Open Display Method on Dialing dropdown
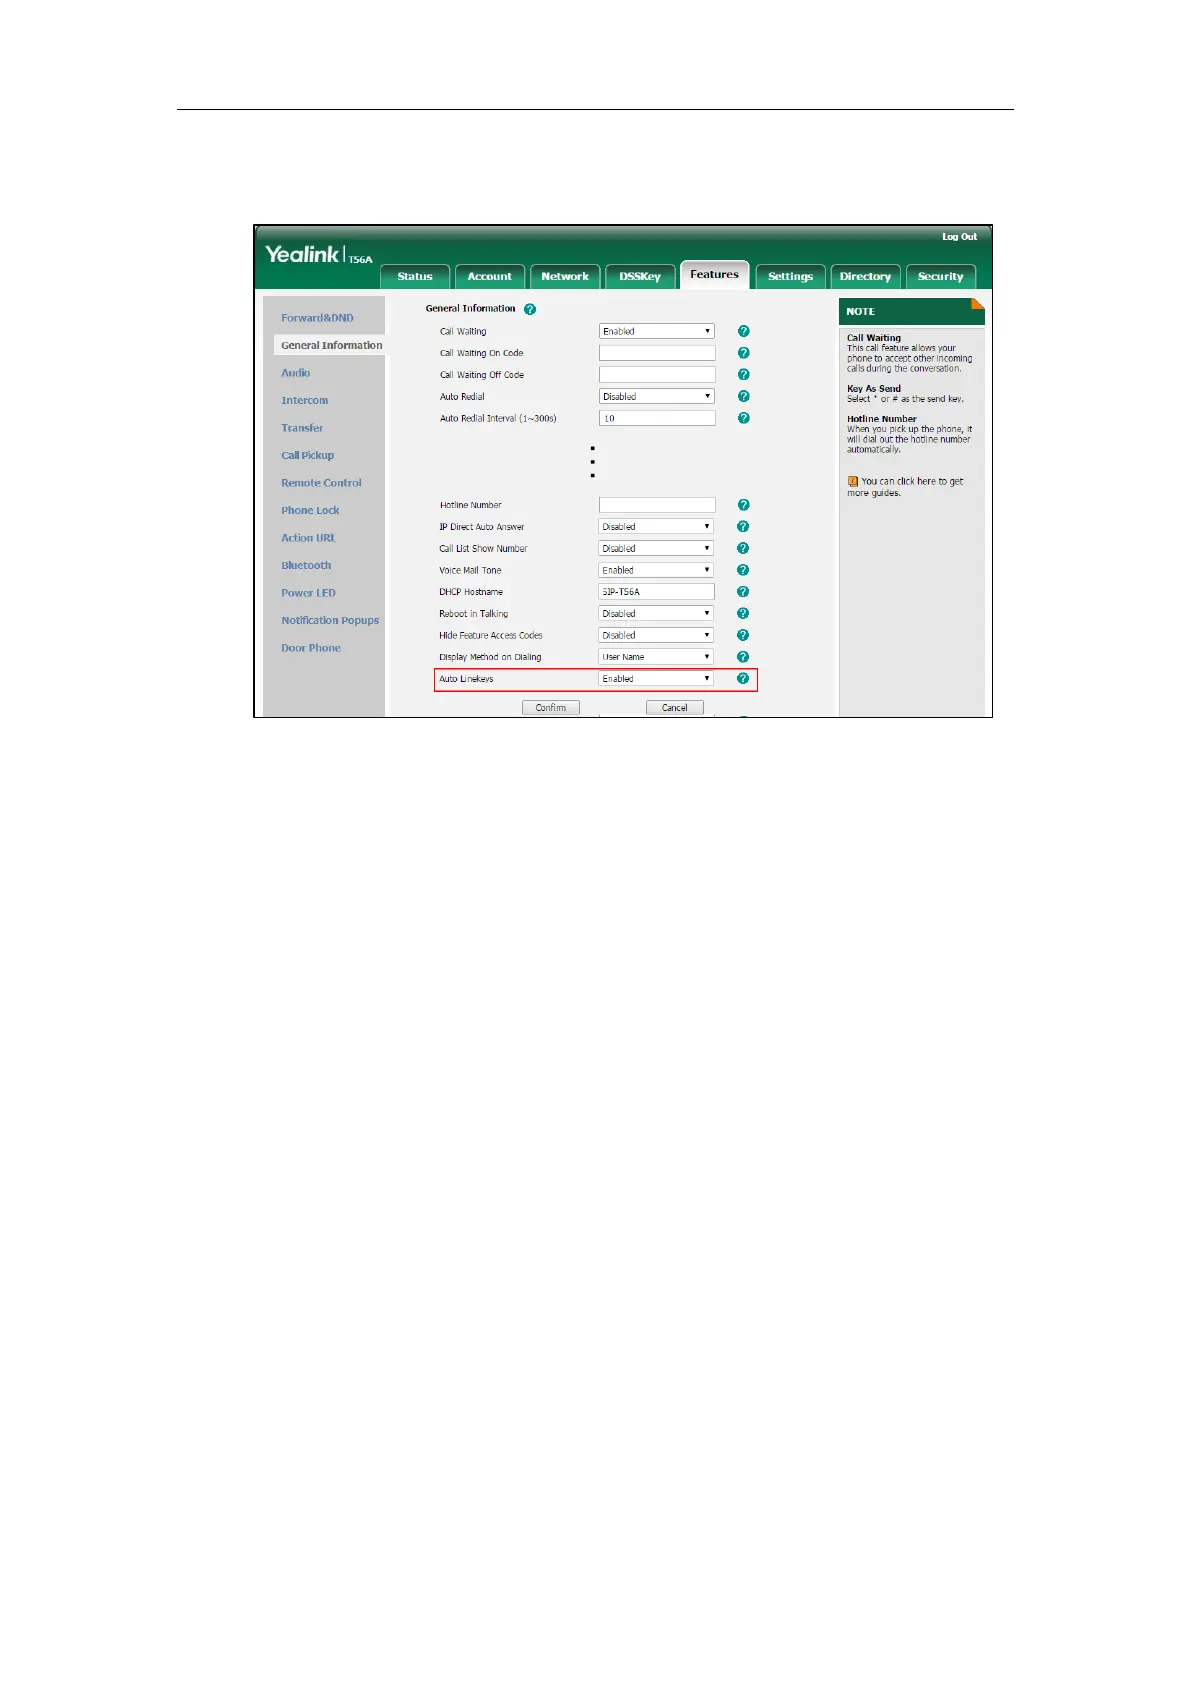The image size is (1191, 1684). (x=656, y=657)
